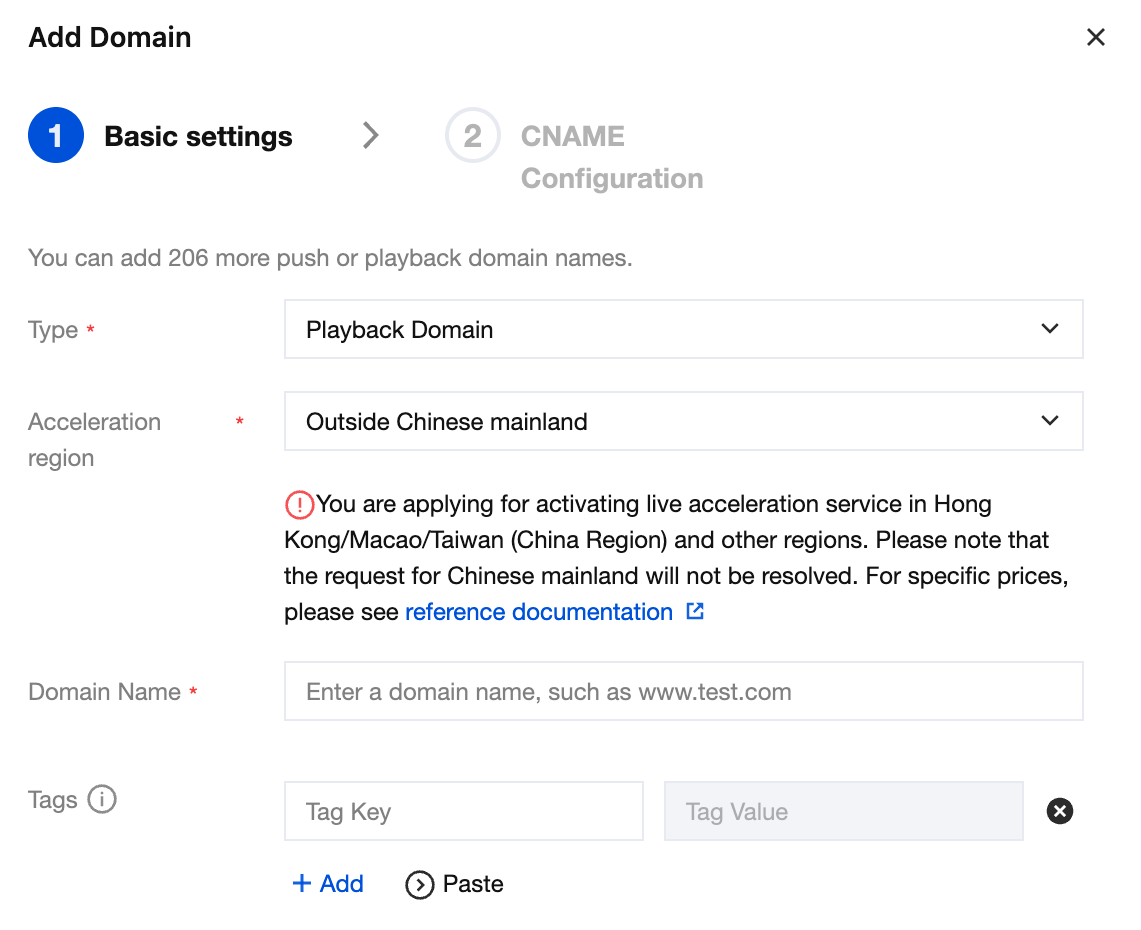Click into the Tag Key field

click(x=463, y=811)
